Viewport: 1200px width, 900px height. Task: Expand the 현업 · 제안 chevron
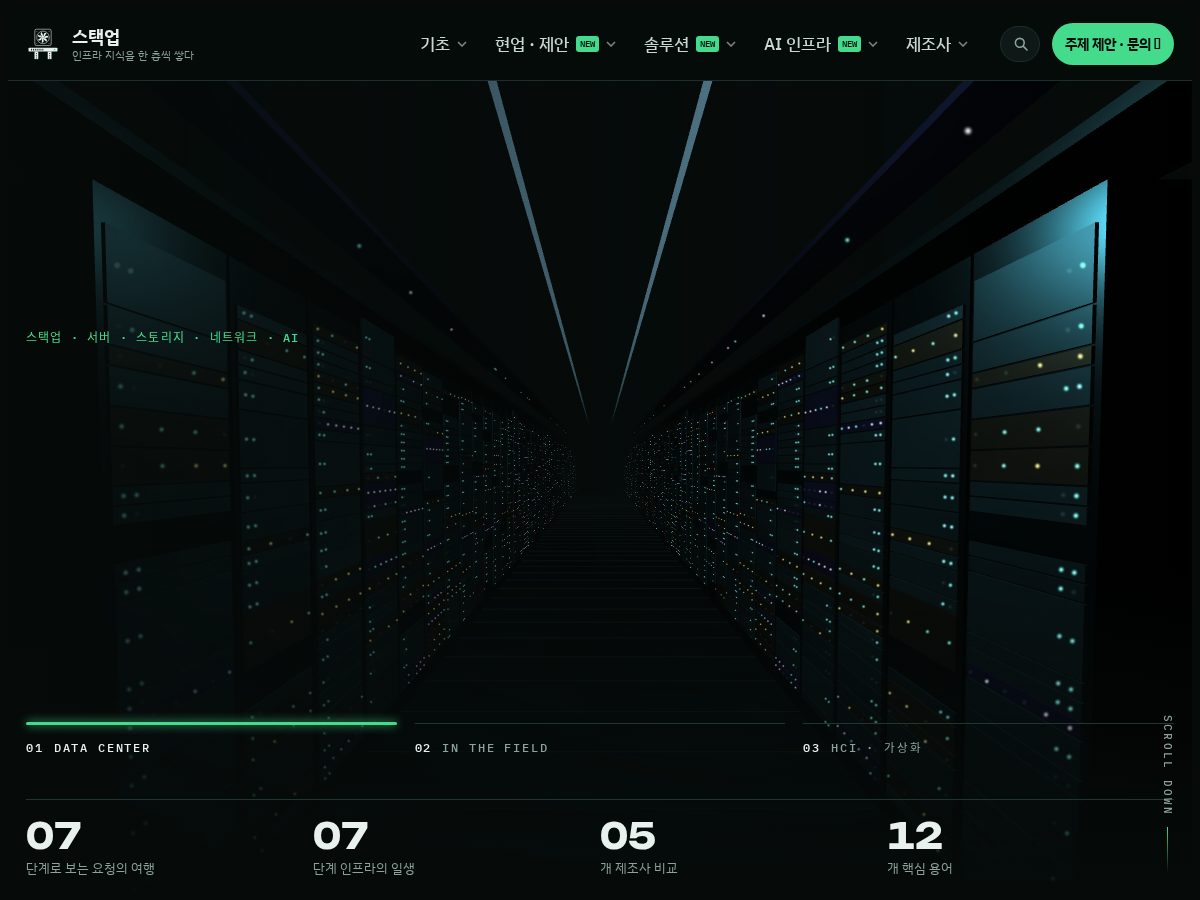611,44
